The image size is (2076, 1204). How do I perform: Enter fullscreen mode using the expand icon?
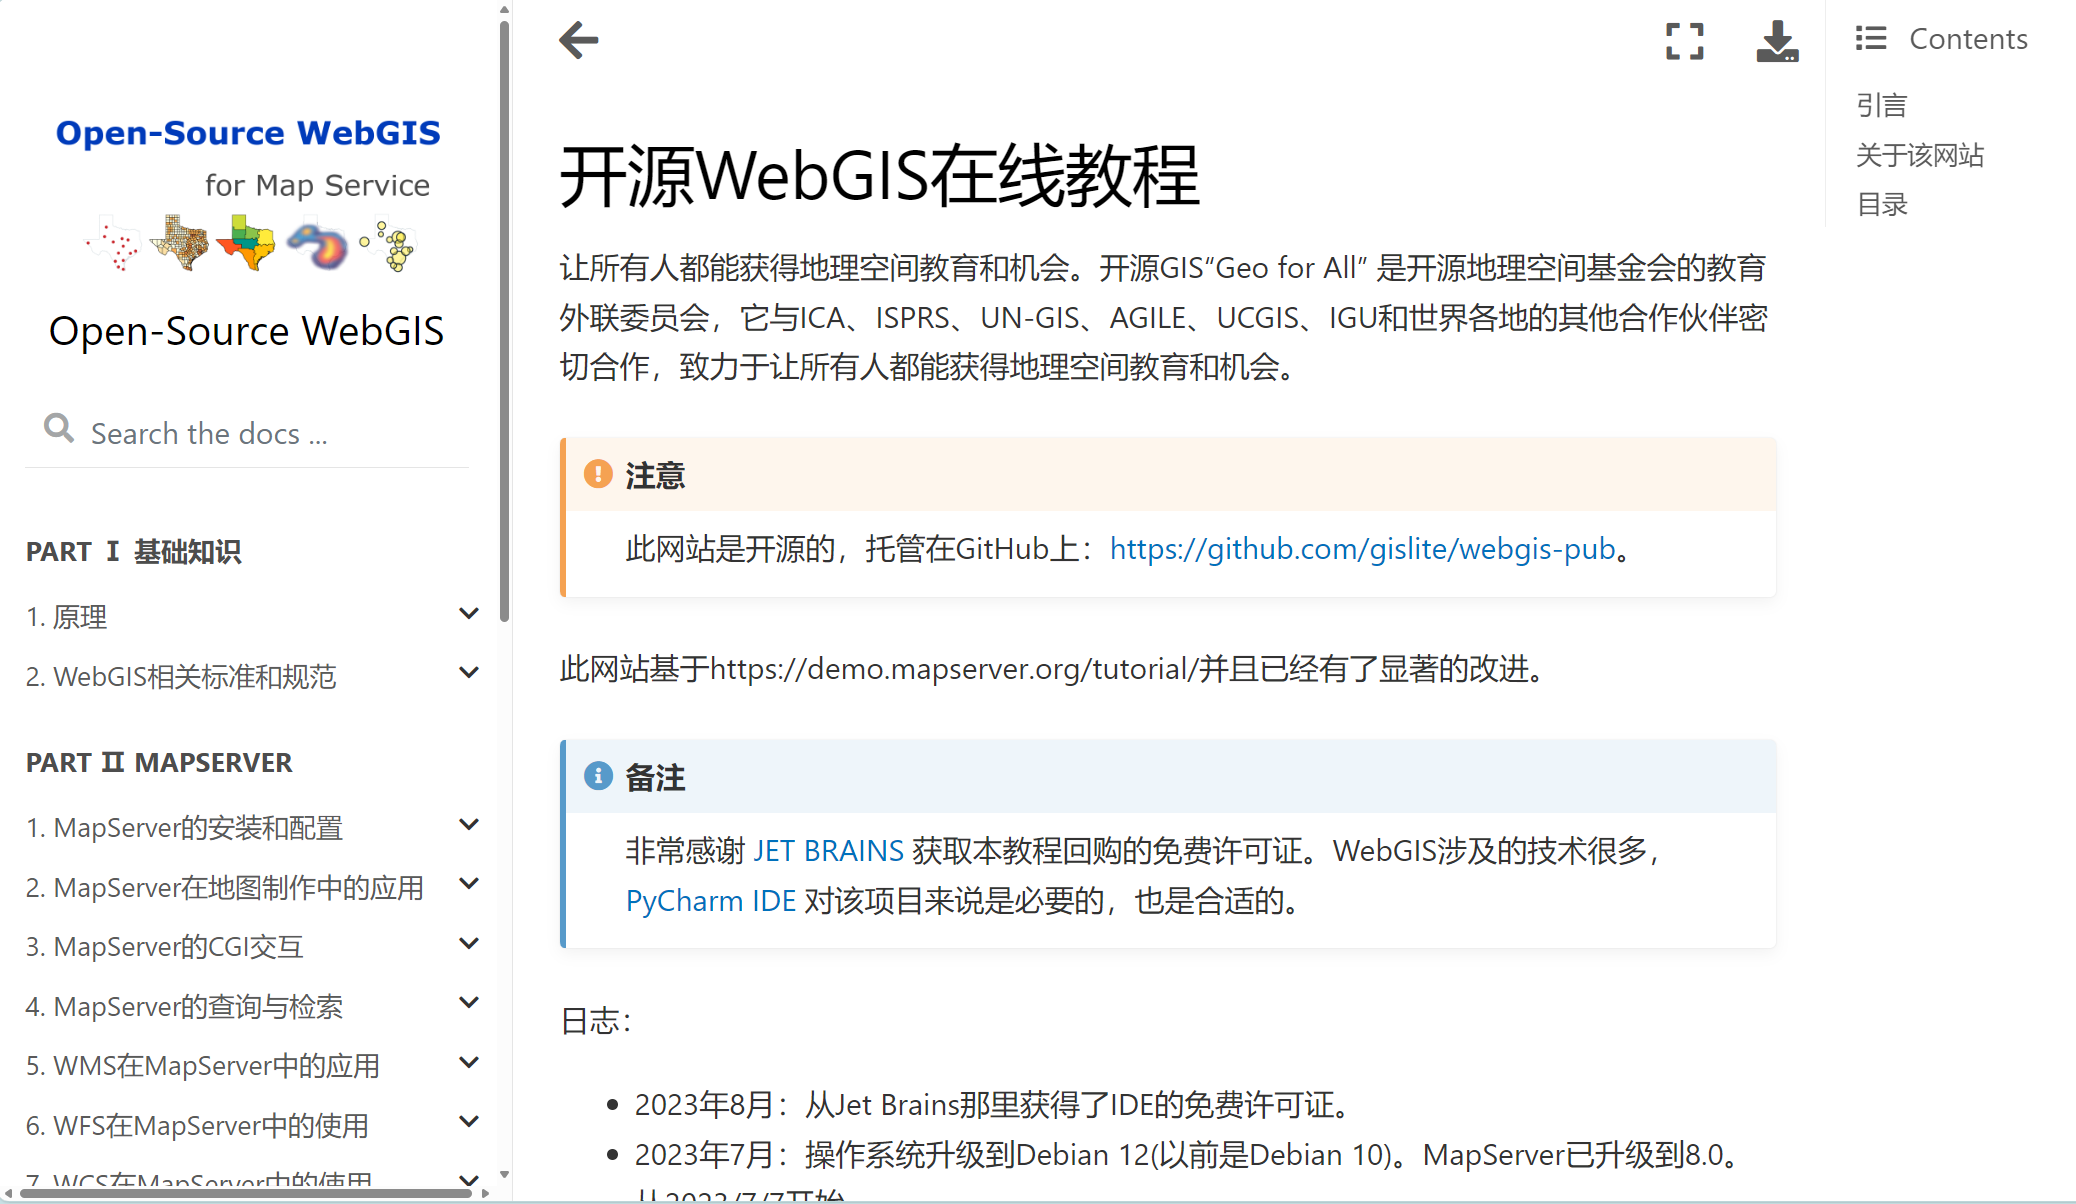click(1684, 42)
